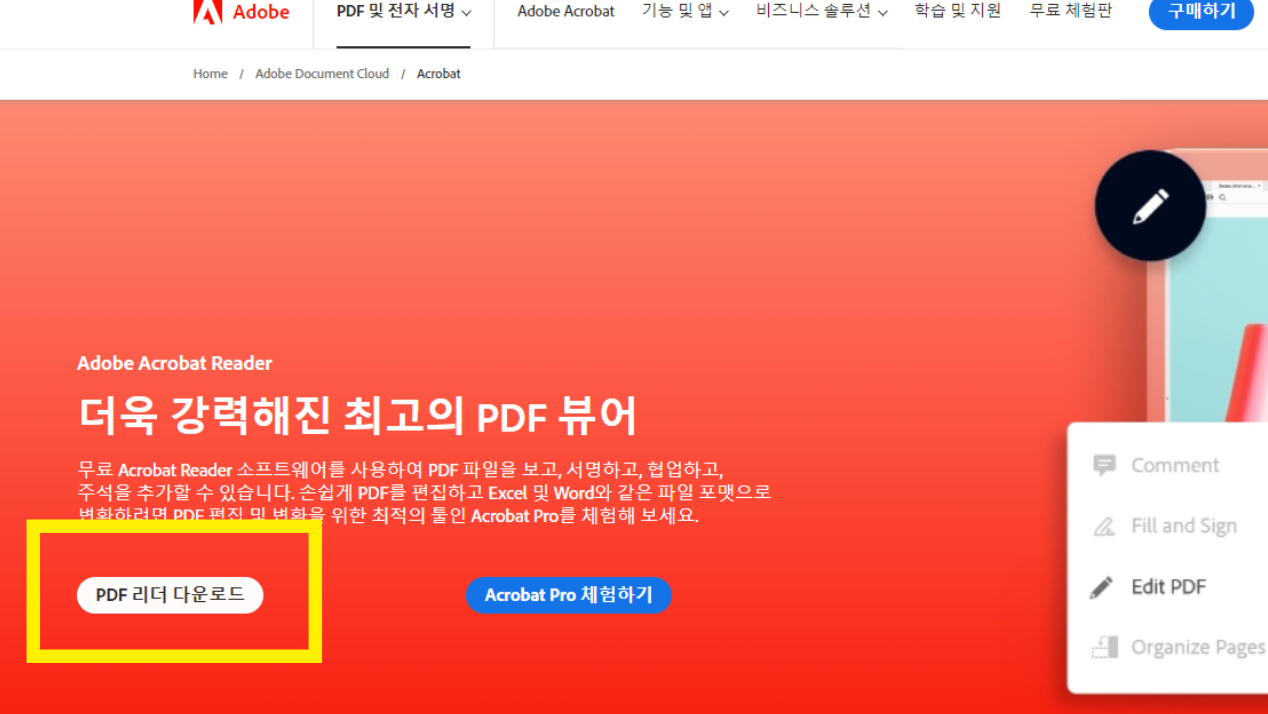Click the Adobe logo icon
Viewport: 1268px width, 714px height.
(x=206, y=12)
